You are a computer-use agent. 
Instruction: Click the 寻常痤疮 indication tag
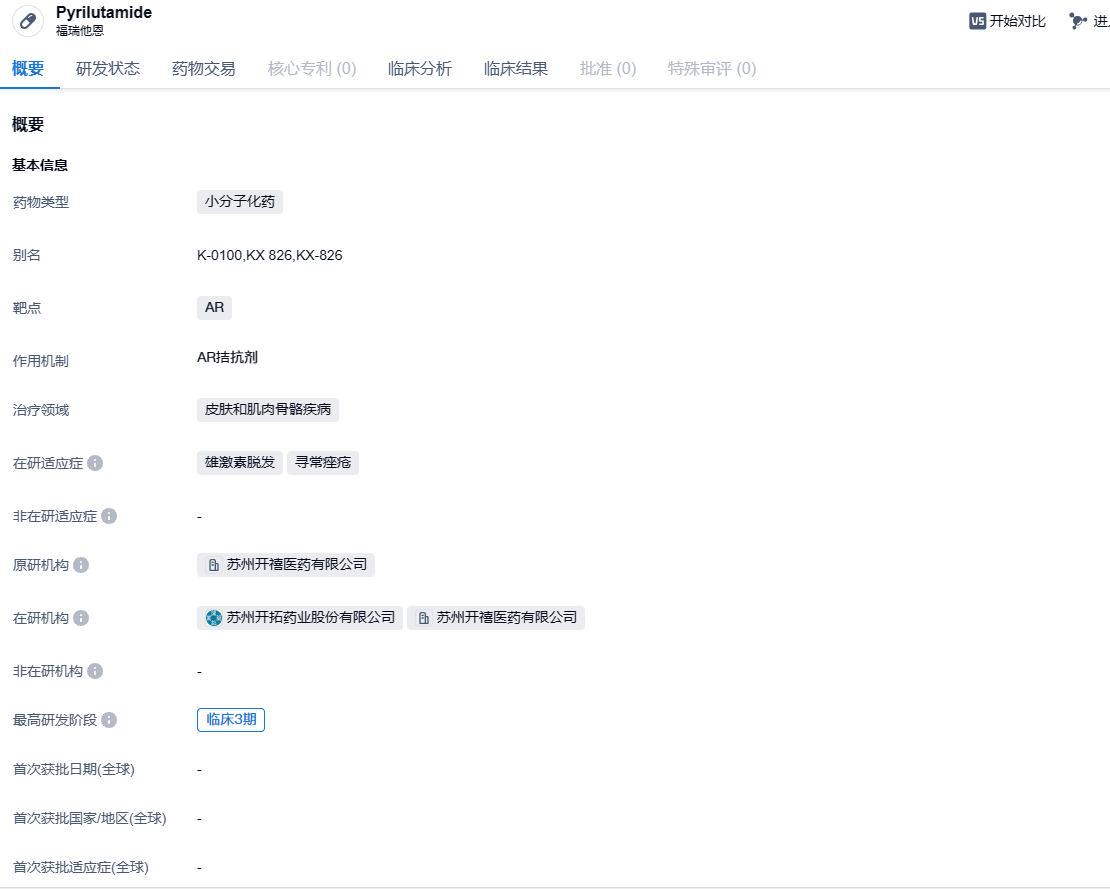(323, 463)
